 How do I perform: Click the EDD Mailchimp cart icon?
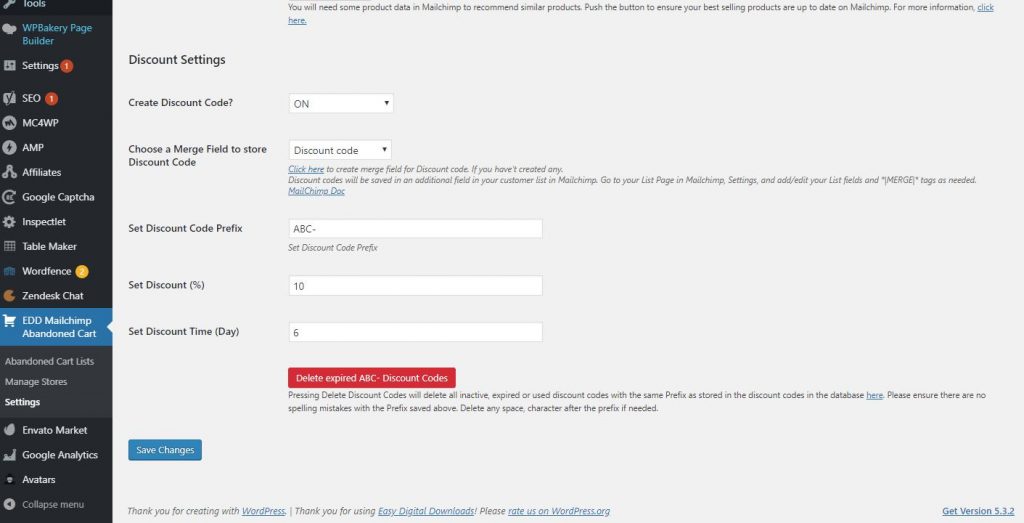pos(9,321)
